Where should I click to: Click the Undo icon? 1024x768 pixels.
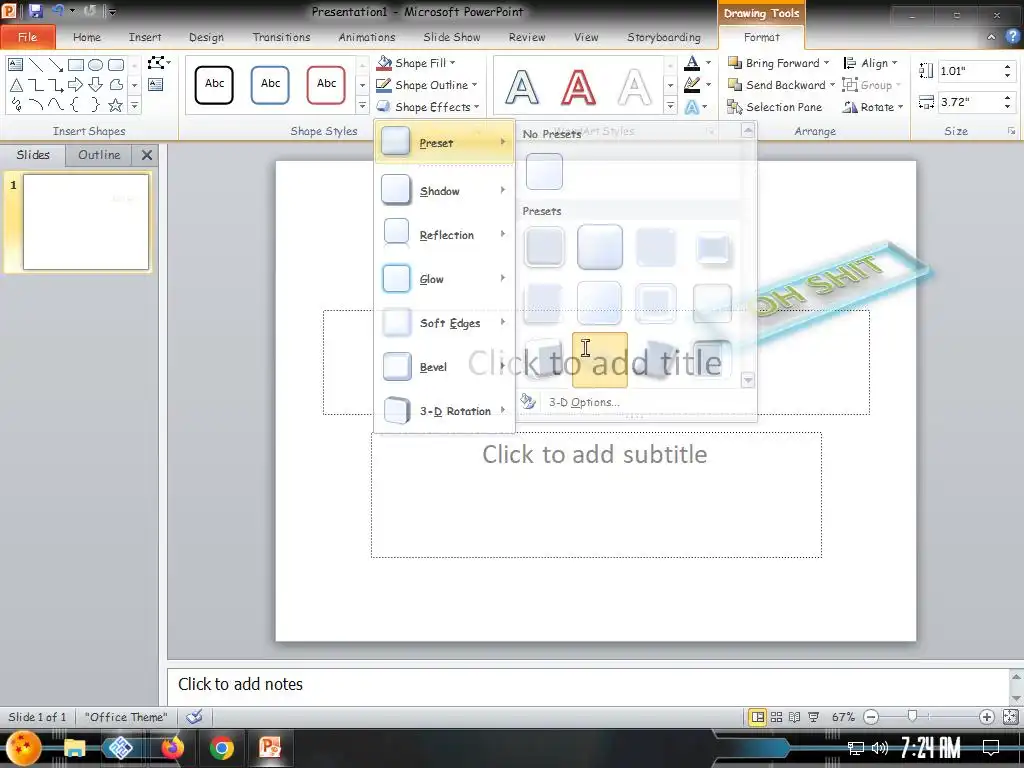(x=57, y=10)
